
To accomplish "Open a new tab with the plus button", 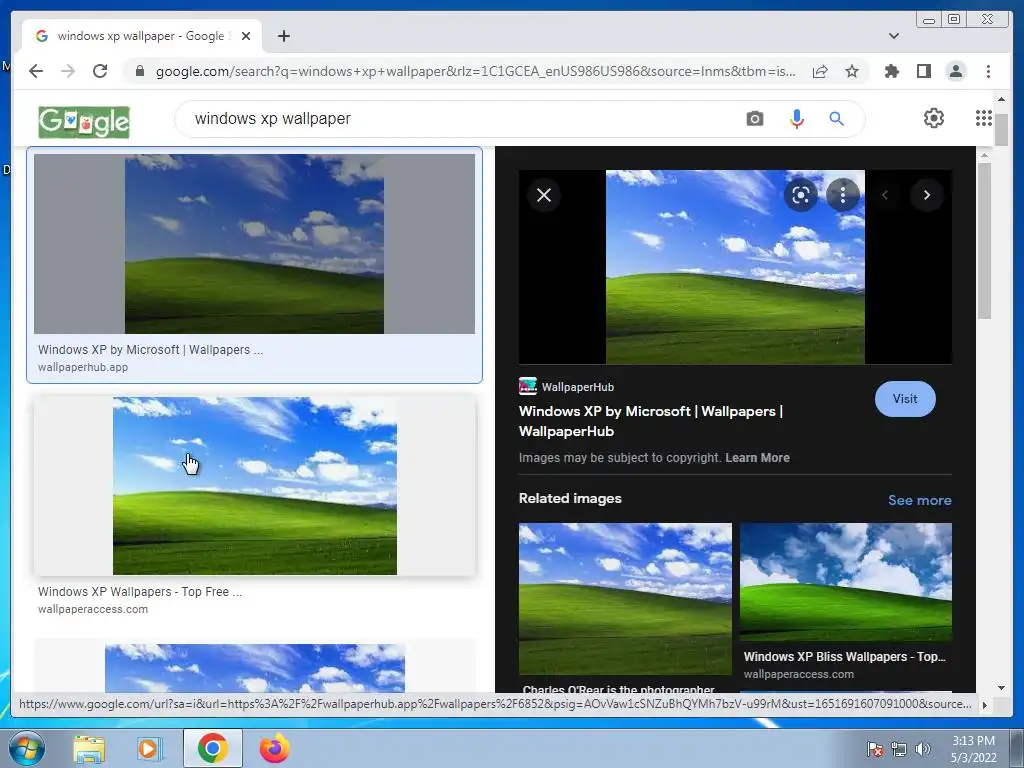I will [283, 36].
